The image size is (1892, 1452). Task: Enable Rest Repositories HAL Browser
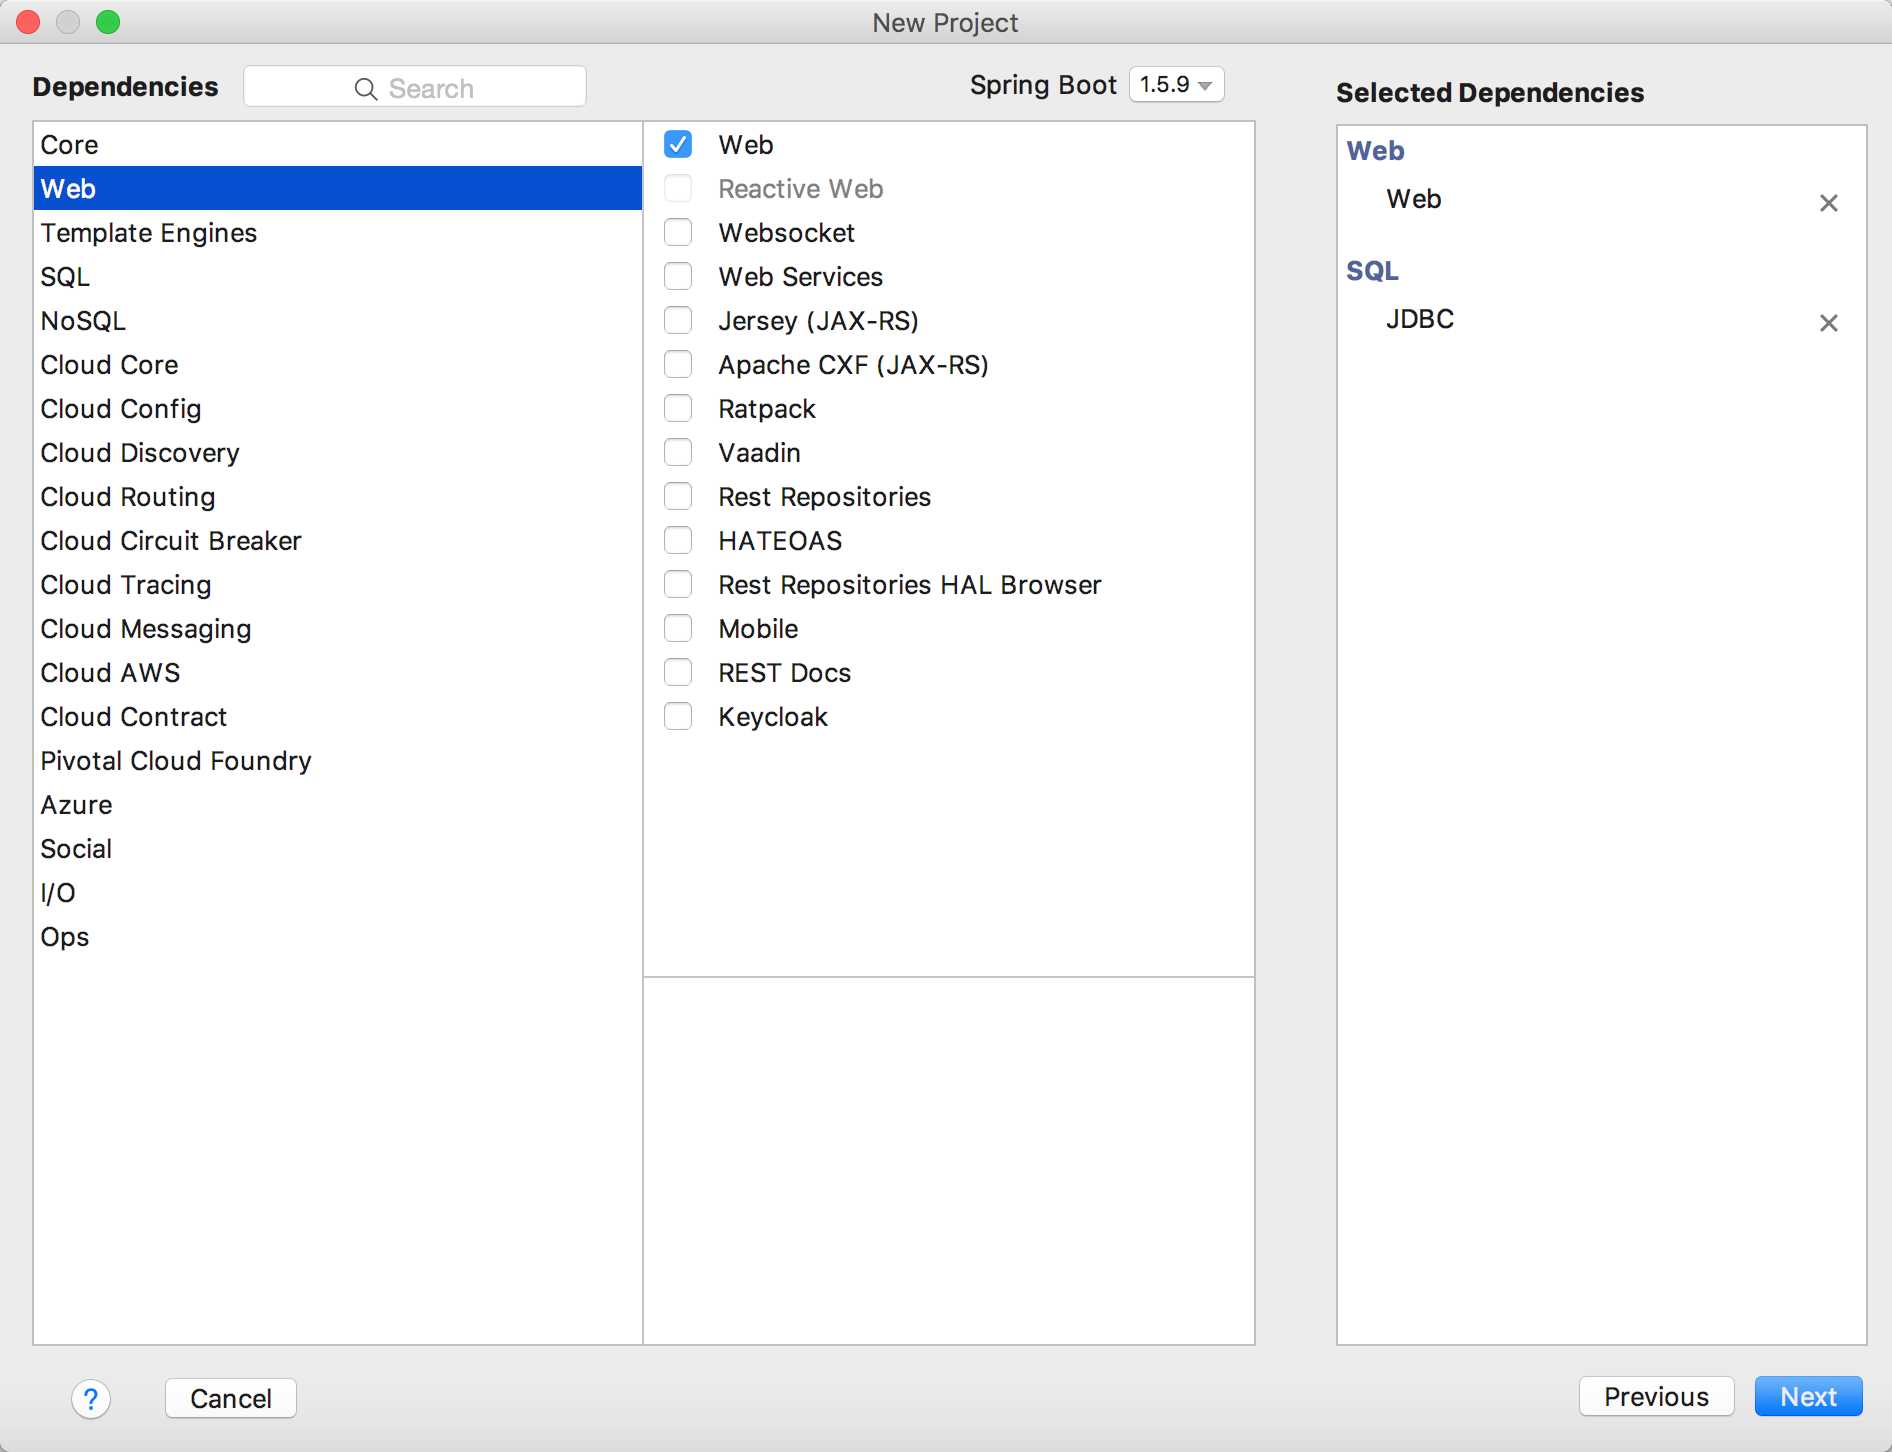(678, 584)
